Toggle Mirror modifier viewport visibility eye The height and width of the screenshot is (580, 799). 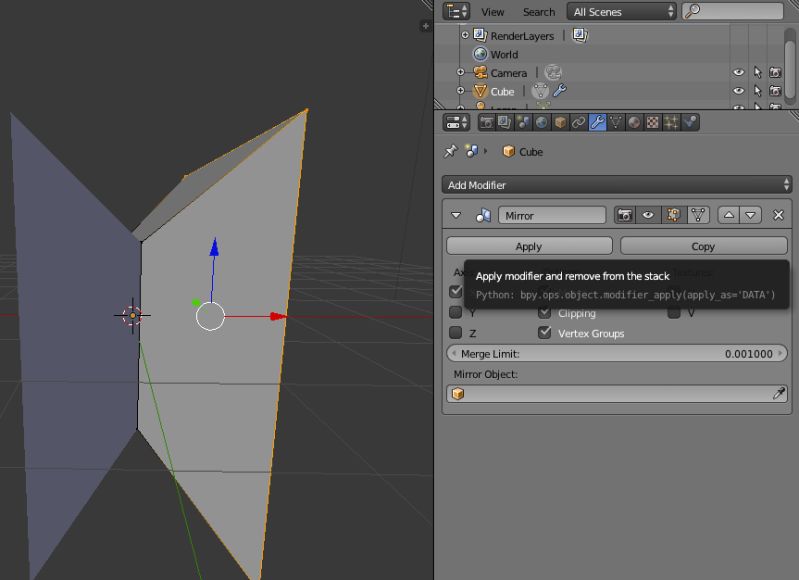[648, 215]
